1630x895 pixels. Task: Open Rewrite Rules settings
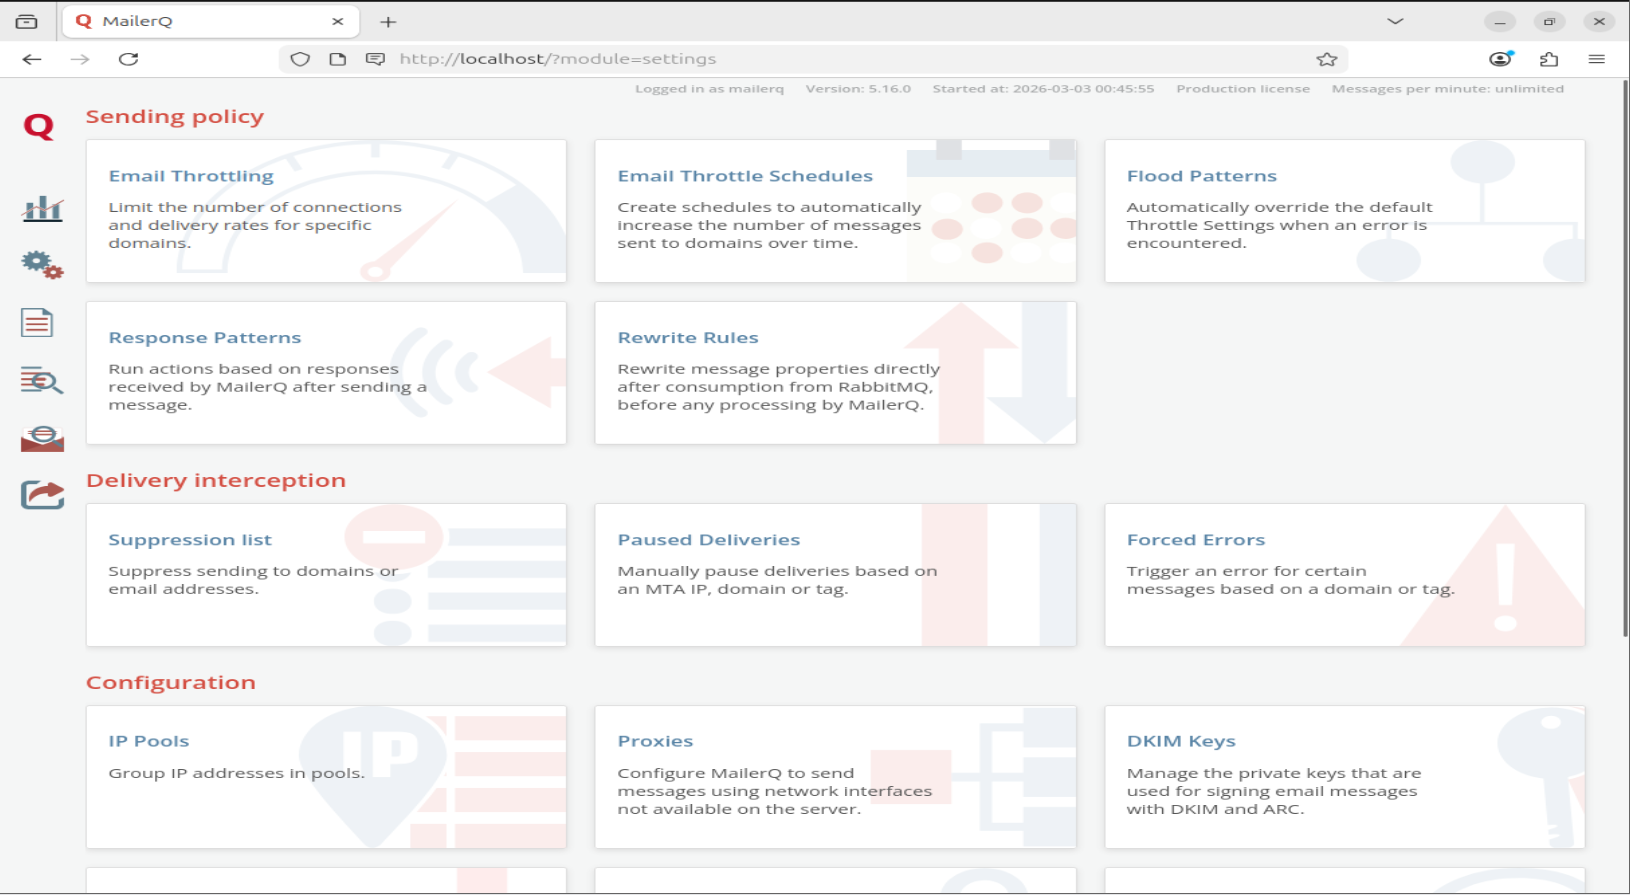(835, 373)
